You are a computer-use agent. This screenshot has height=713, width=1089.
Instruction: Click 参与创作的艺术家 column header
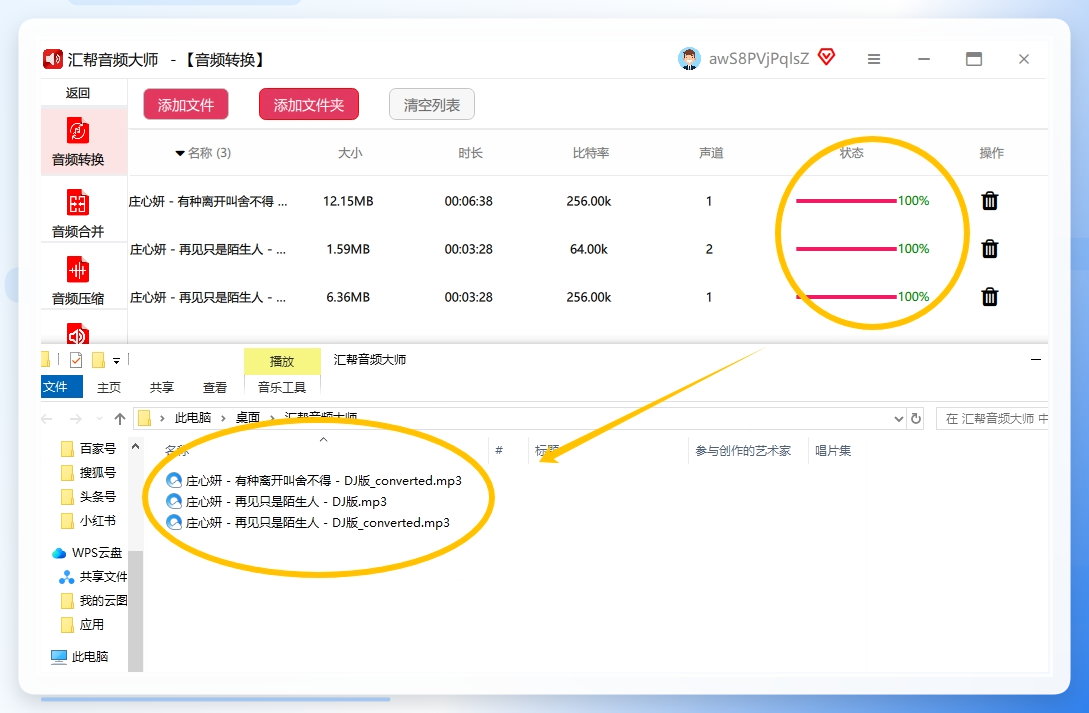coord(743,451)
